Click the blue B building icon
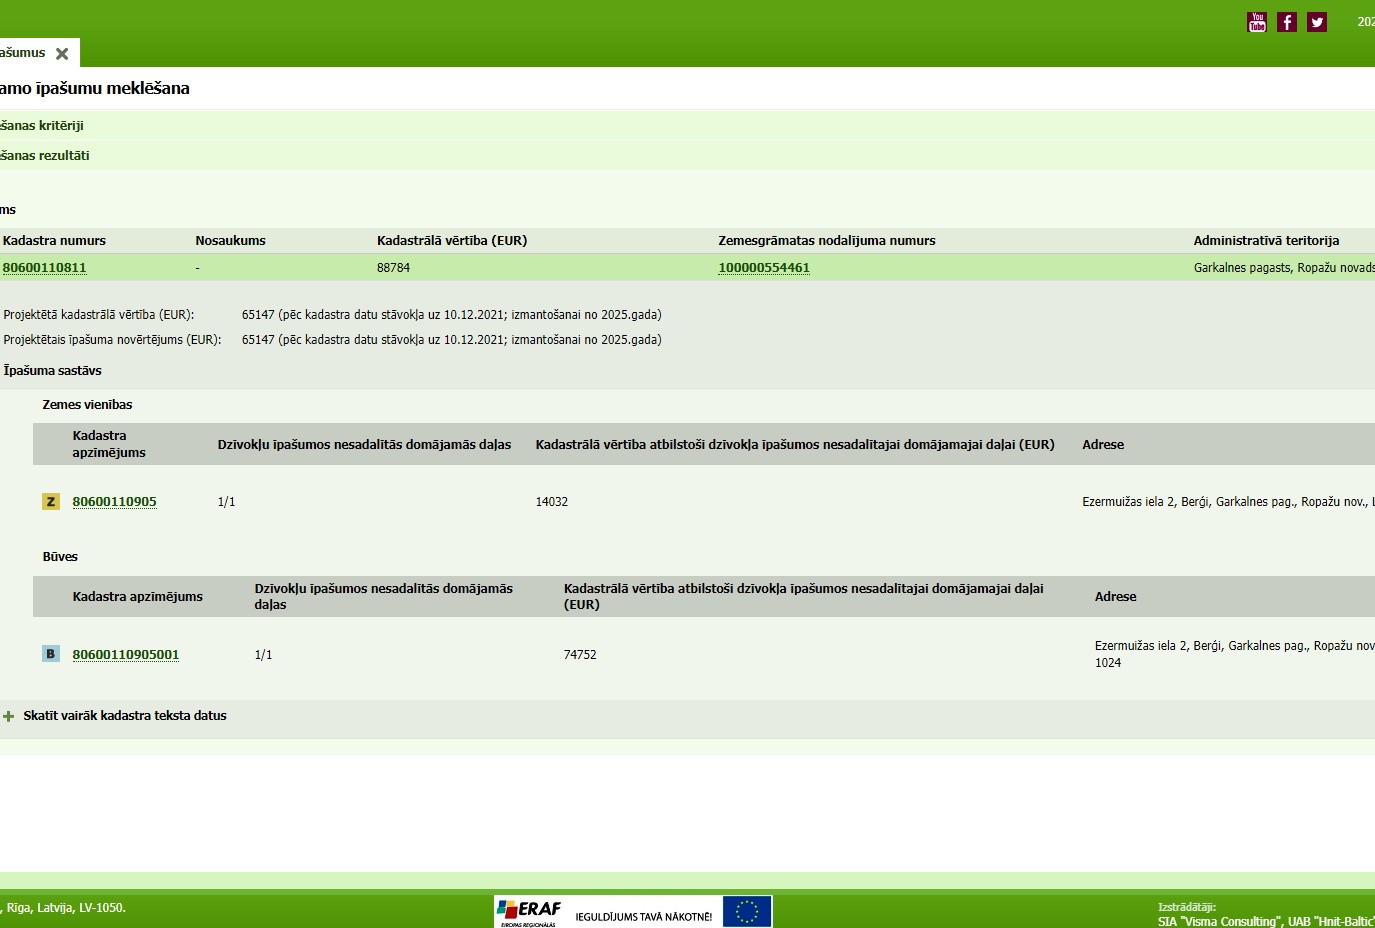1375x928 pixels. (51, 654)
